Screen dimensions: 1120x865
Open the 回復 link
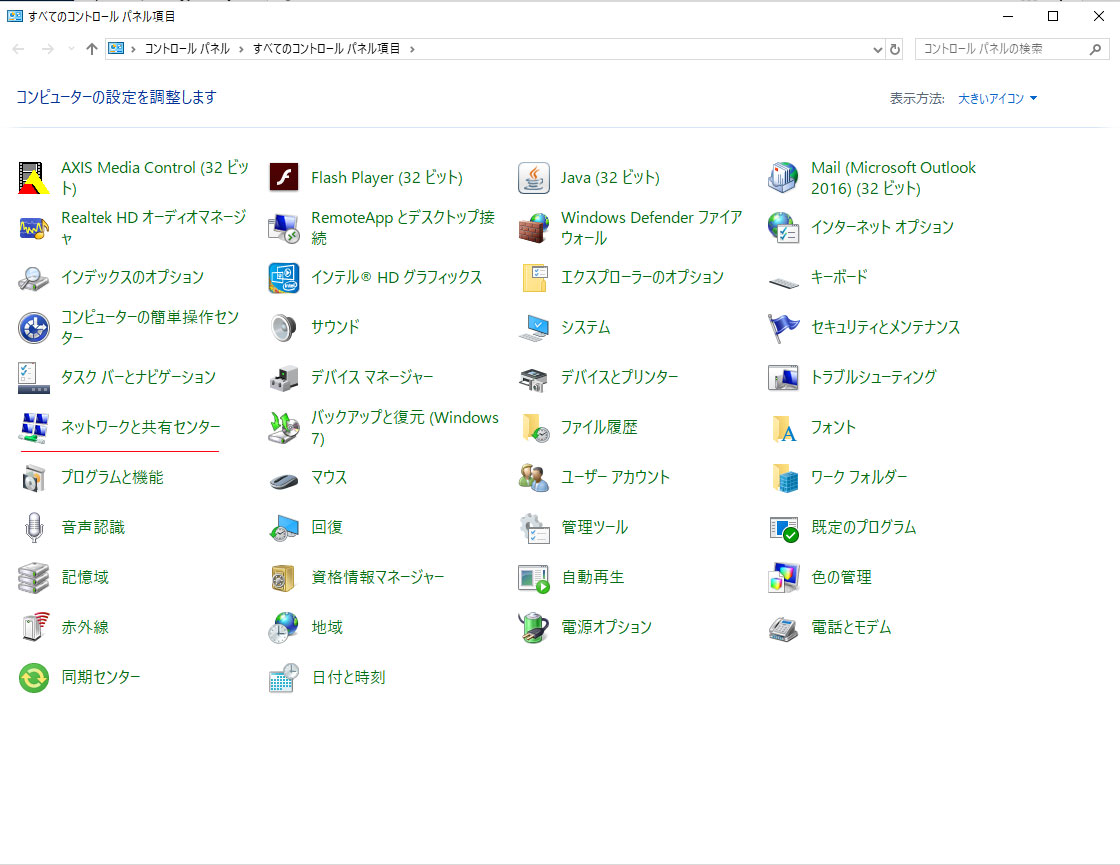[x=327, y=527]
